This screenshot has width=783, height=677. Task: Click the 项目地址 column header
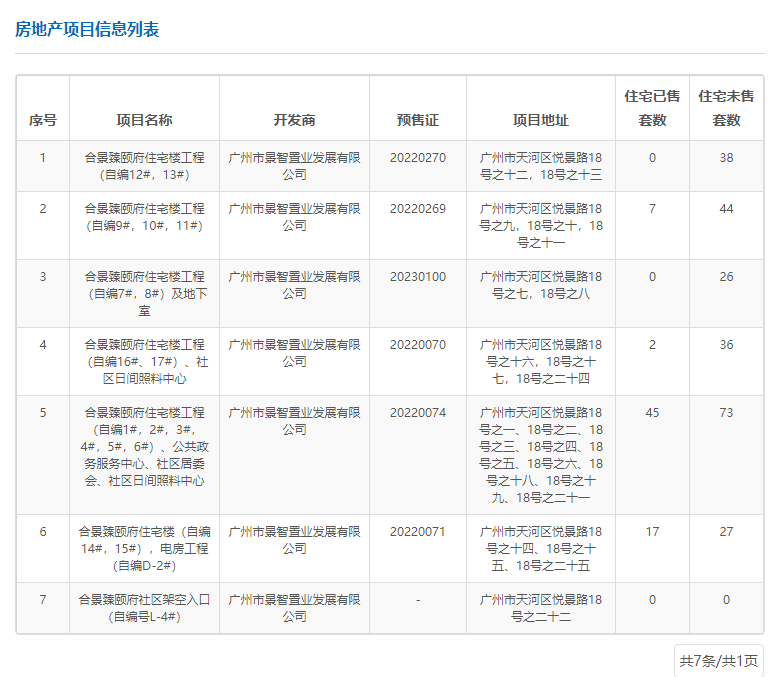[x=541, y=120]
